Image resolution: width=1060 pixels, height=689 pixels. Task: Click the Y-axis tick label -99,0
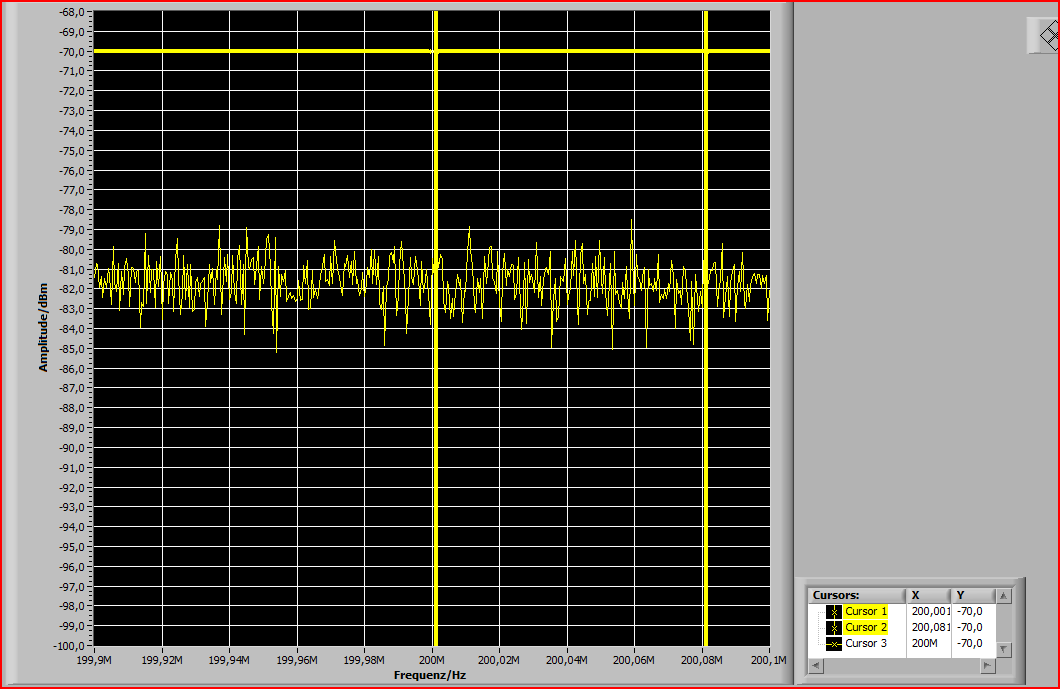pos(72,626)
